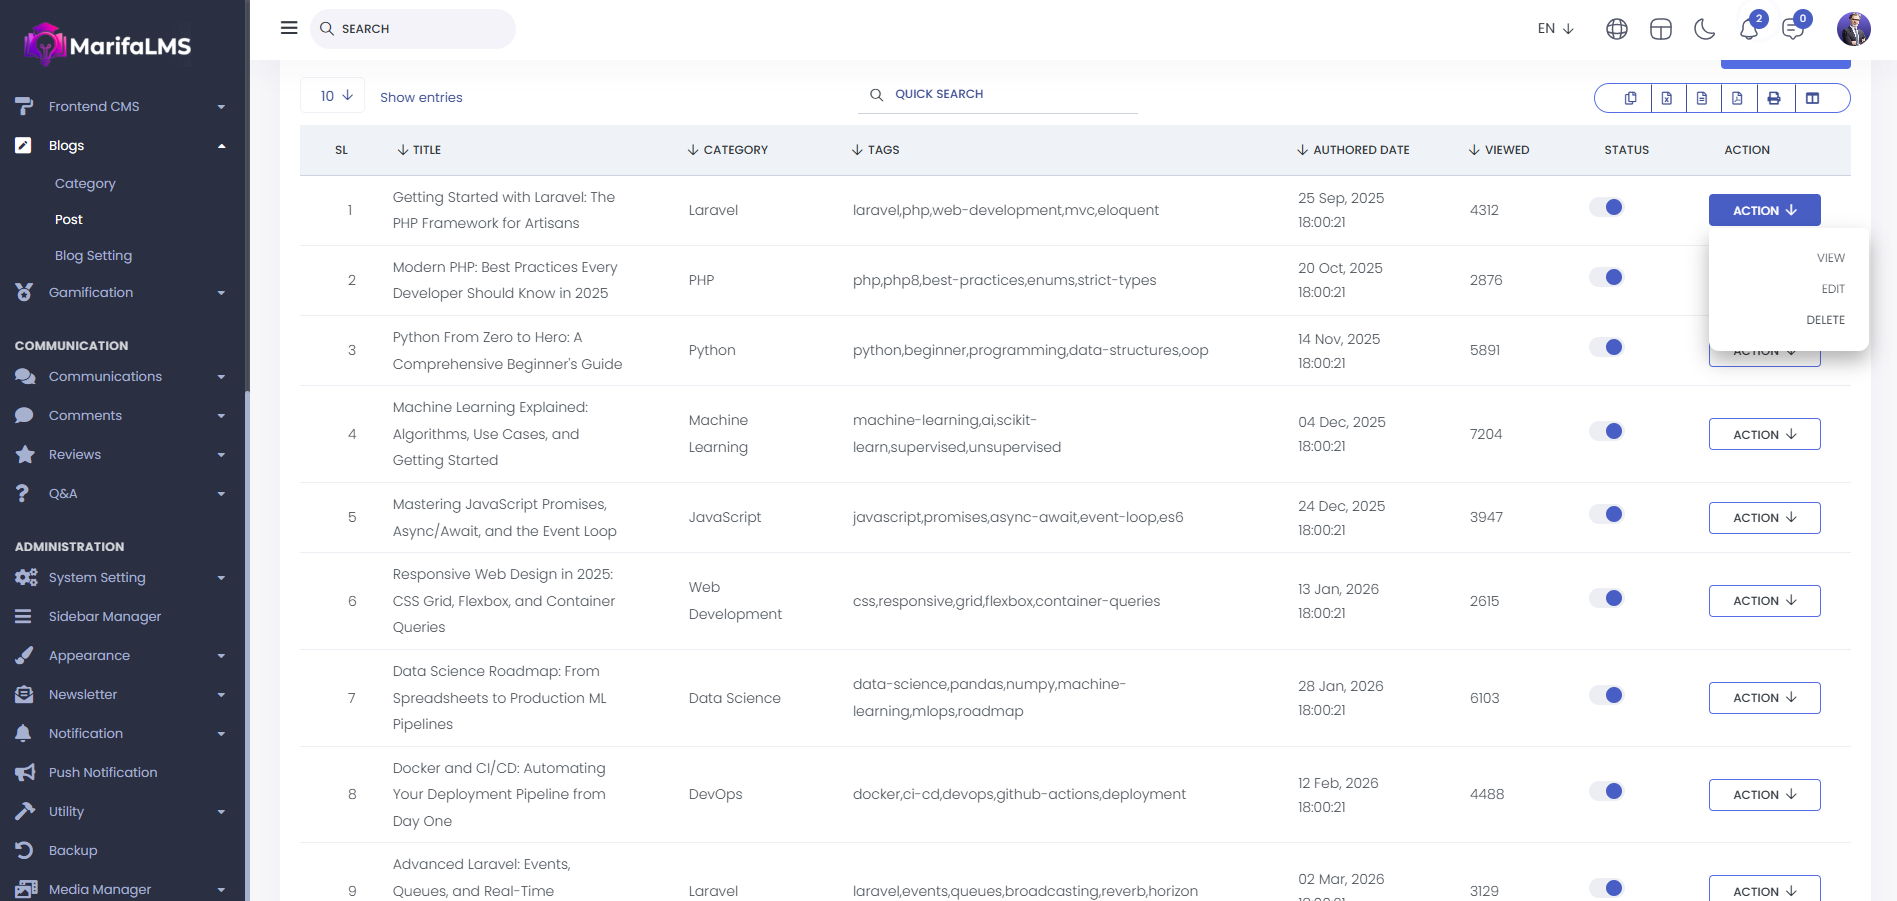Toggle status for Data Science Roadmap post
The width and height of the screenshot is (1897, 901).
pos(1606,696)
